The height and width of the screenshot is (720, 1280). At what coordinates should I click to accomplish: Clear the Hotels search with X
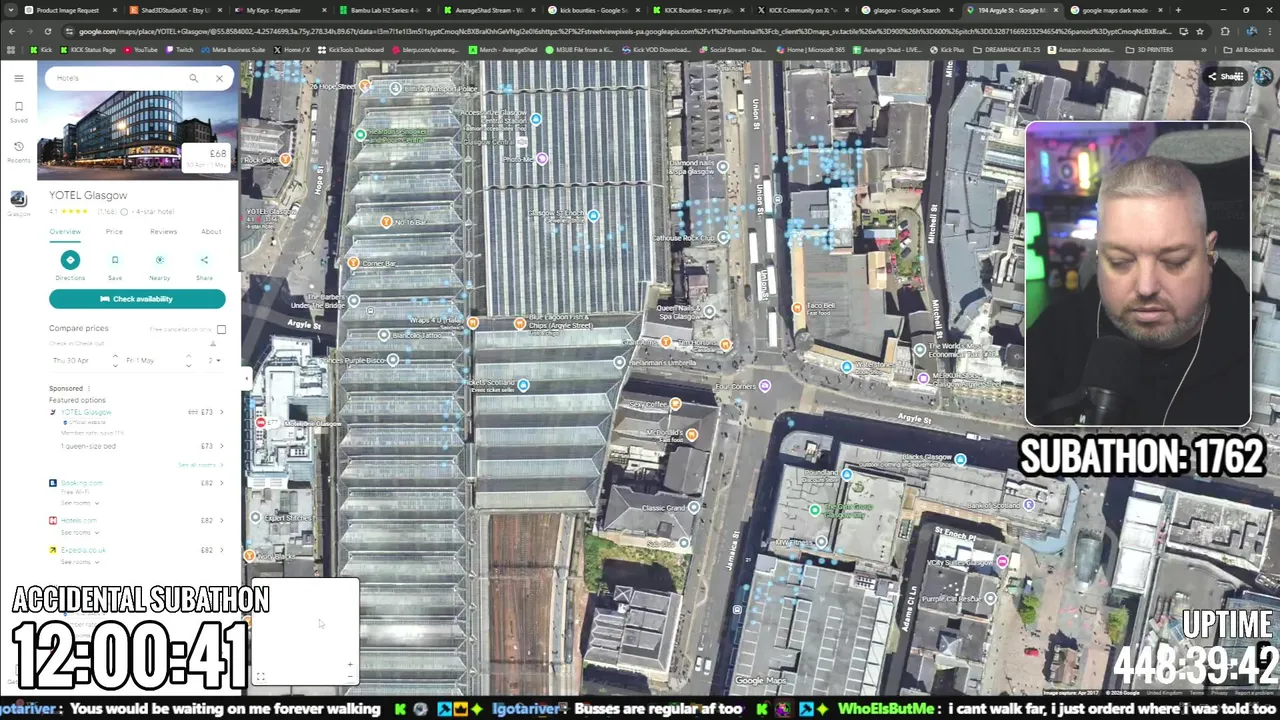coord(219,78)
